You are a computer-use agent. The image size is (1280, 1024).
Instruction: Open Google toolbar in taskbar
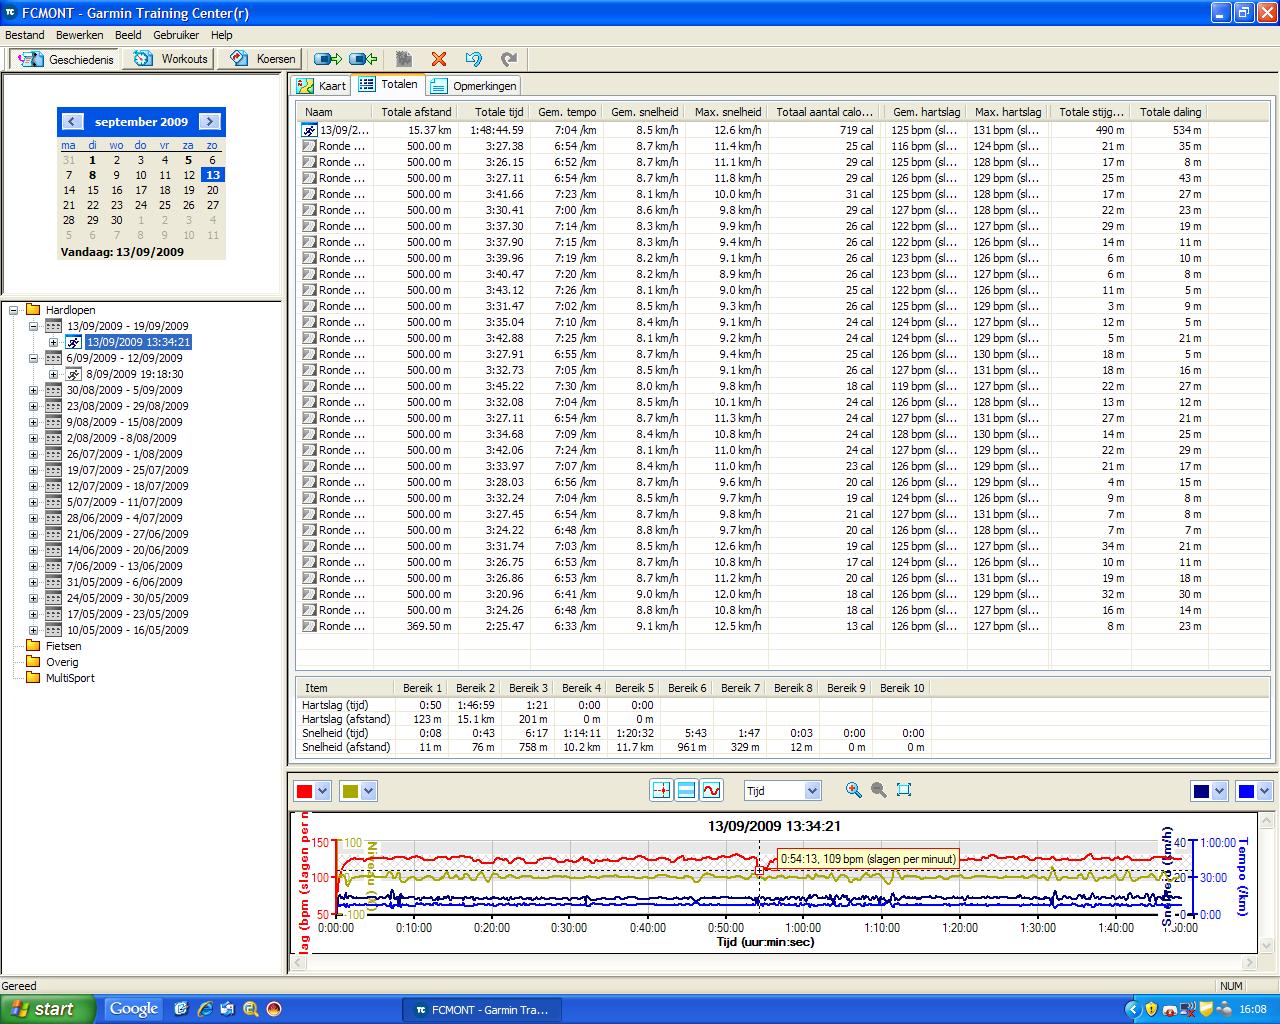click(x=134, y=1009)
